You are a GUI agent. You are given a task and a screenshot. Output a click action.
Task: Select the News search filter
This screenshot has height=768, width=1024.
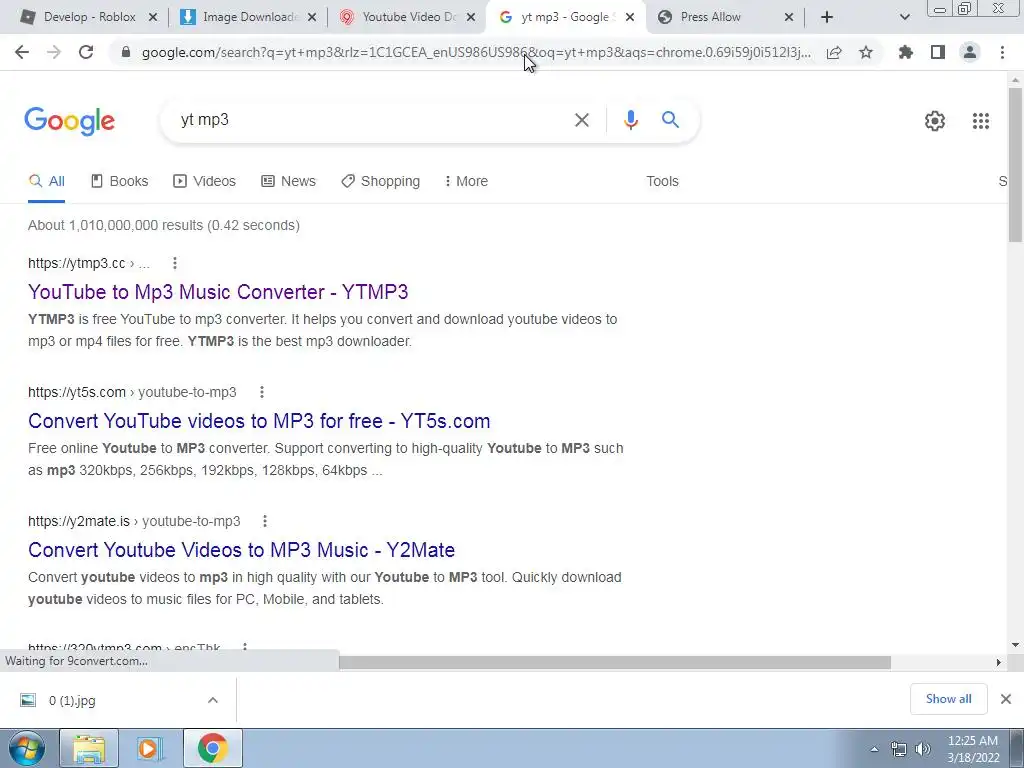[x=288, y=182]
